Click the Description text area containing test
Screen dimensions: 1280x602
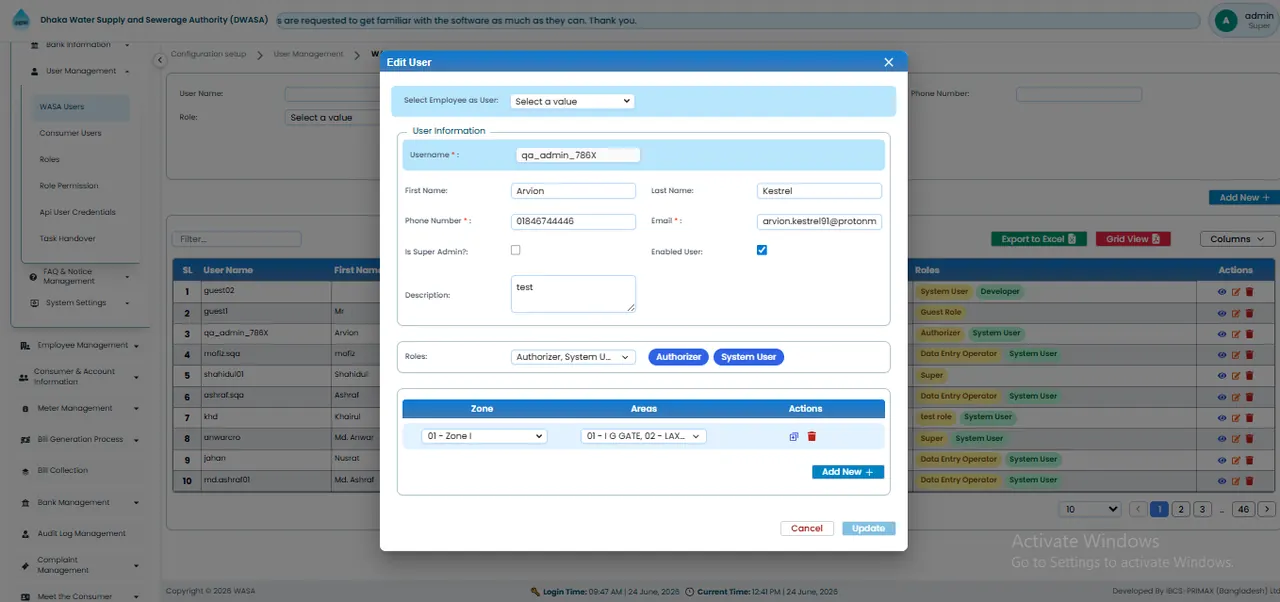[573, 294]
